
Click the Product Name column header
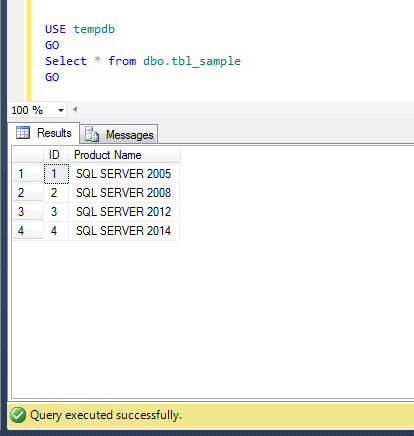124,155
